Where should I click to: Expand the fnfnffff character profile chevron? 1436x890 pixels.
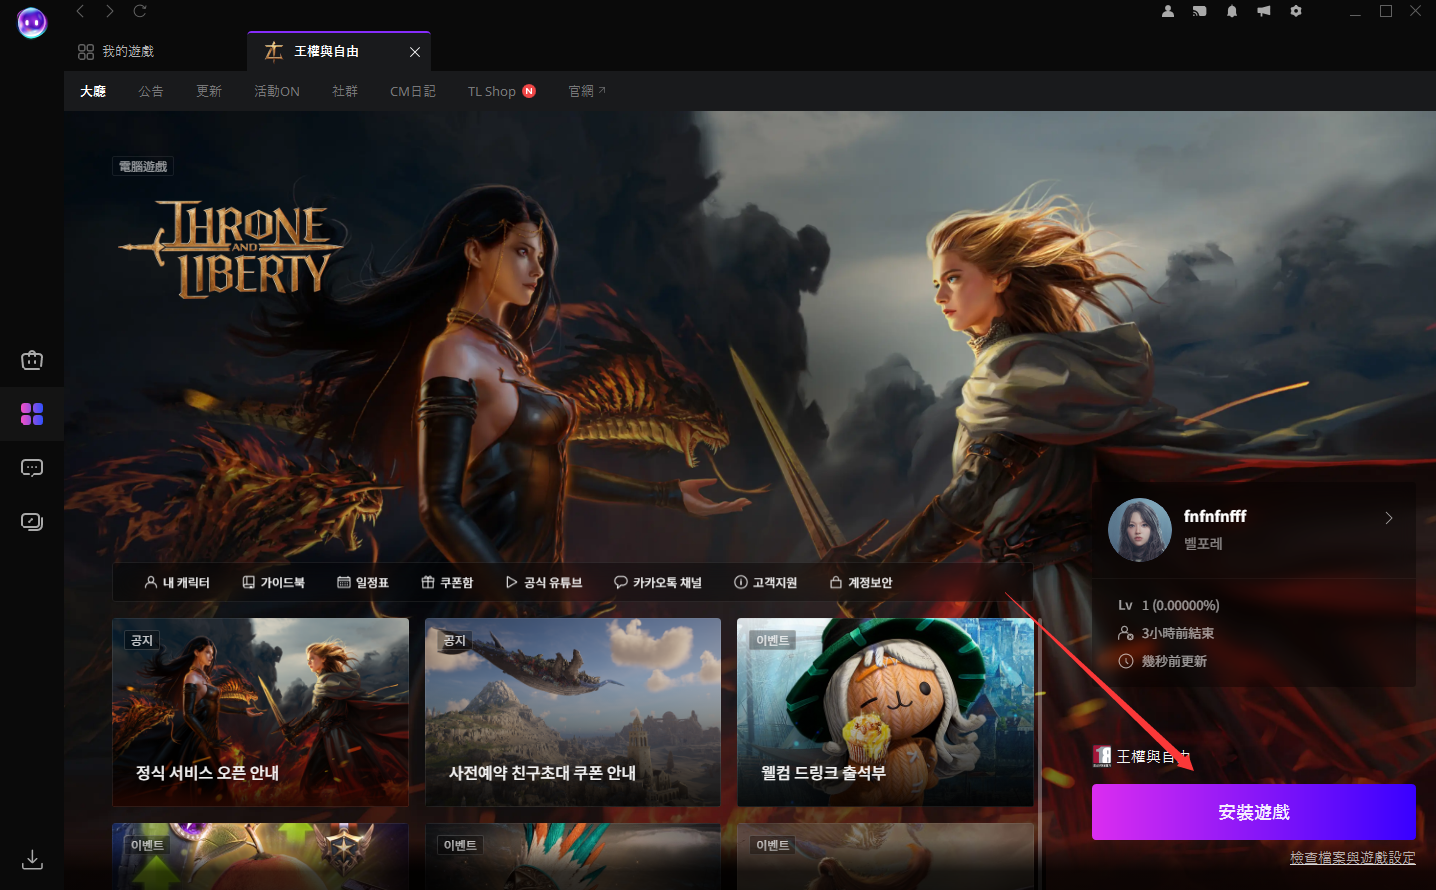[x=1388, y=518]
